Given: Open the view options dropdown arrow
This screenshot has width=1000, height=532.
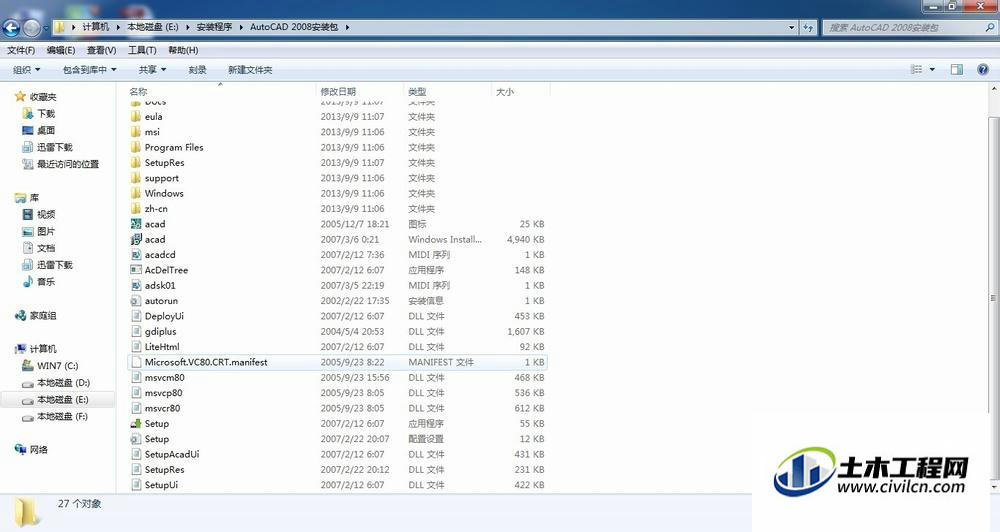Looking at the screenshot, I should point(932,70).
